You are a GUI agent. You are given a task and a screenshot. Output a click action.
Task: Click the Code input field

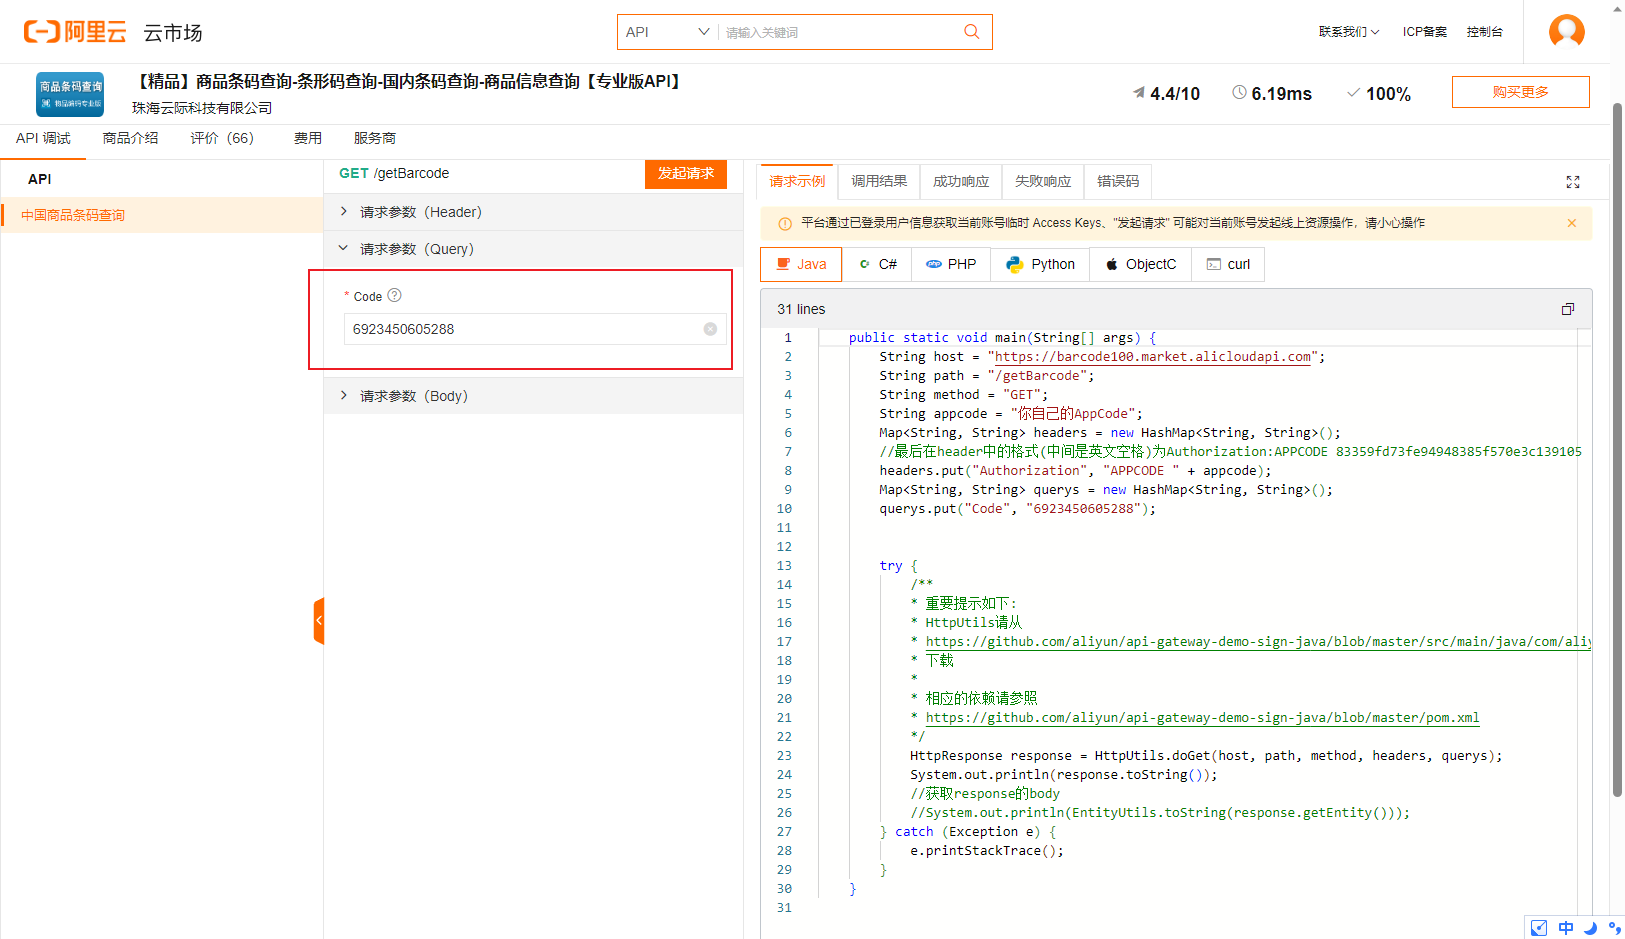coord(533,329)
